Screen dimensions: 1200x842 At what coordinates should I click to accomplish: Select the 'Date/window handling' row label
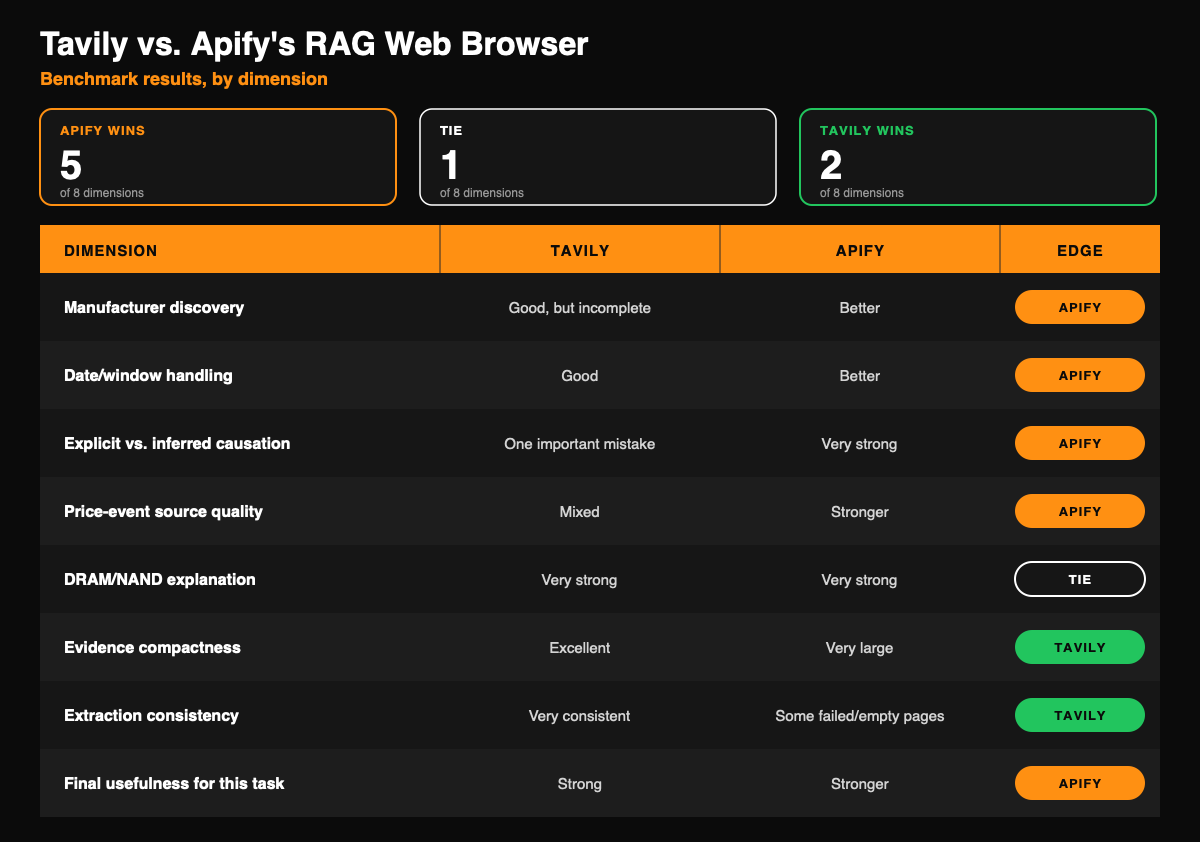pos(148,375)
